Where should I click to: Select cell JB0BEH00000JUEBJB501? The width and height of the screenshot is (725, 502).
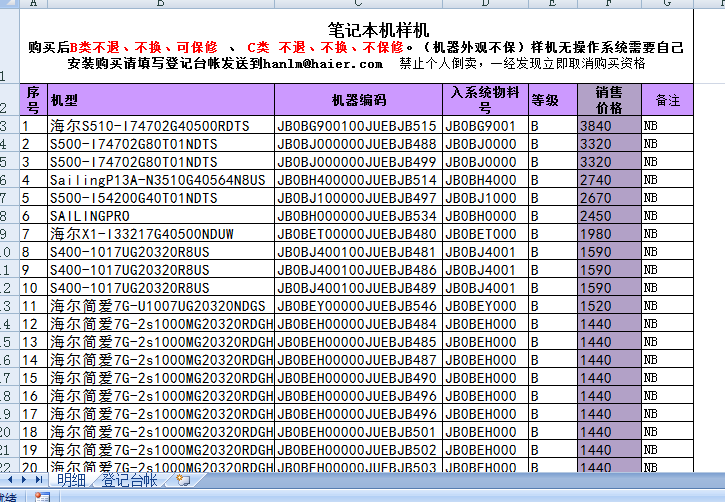(358, 432)
